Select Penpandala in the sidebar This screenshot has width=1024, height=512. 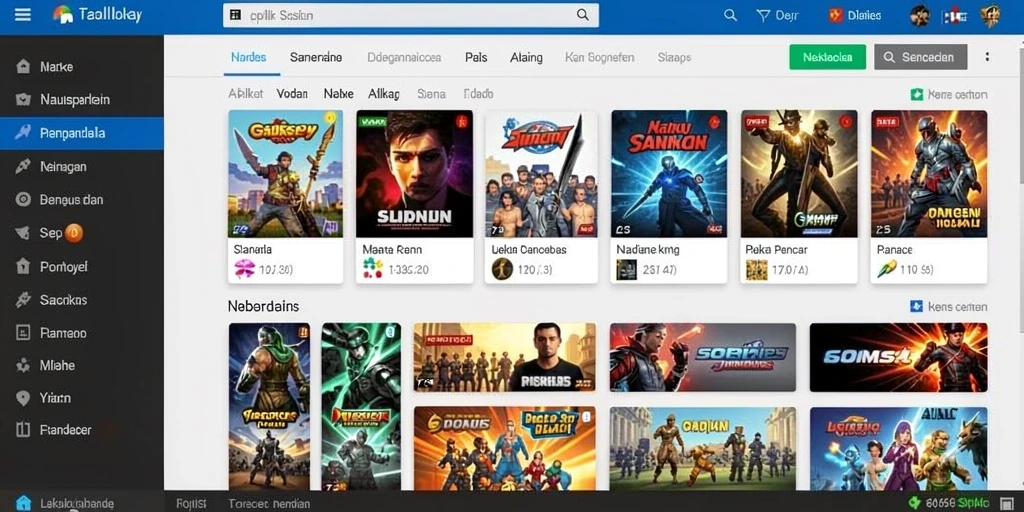(82, 133)
